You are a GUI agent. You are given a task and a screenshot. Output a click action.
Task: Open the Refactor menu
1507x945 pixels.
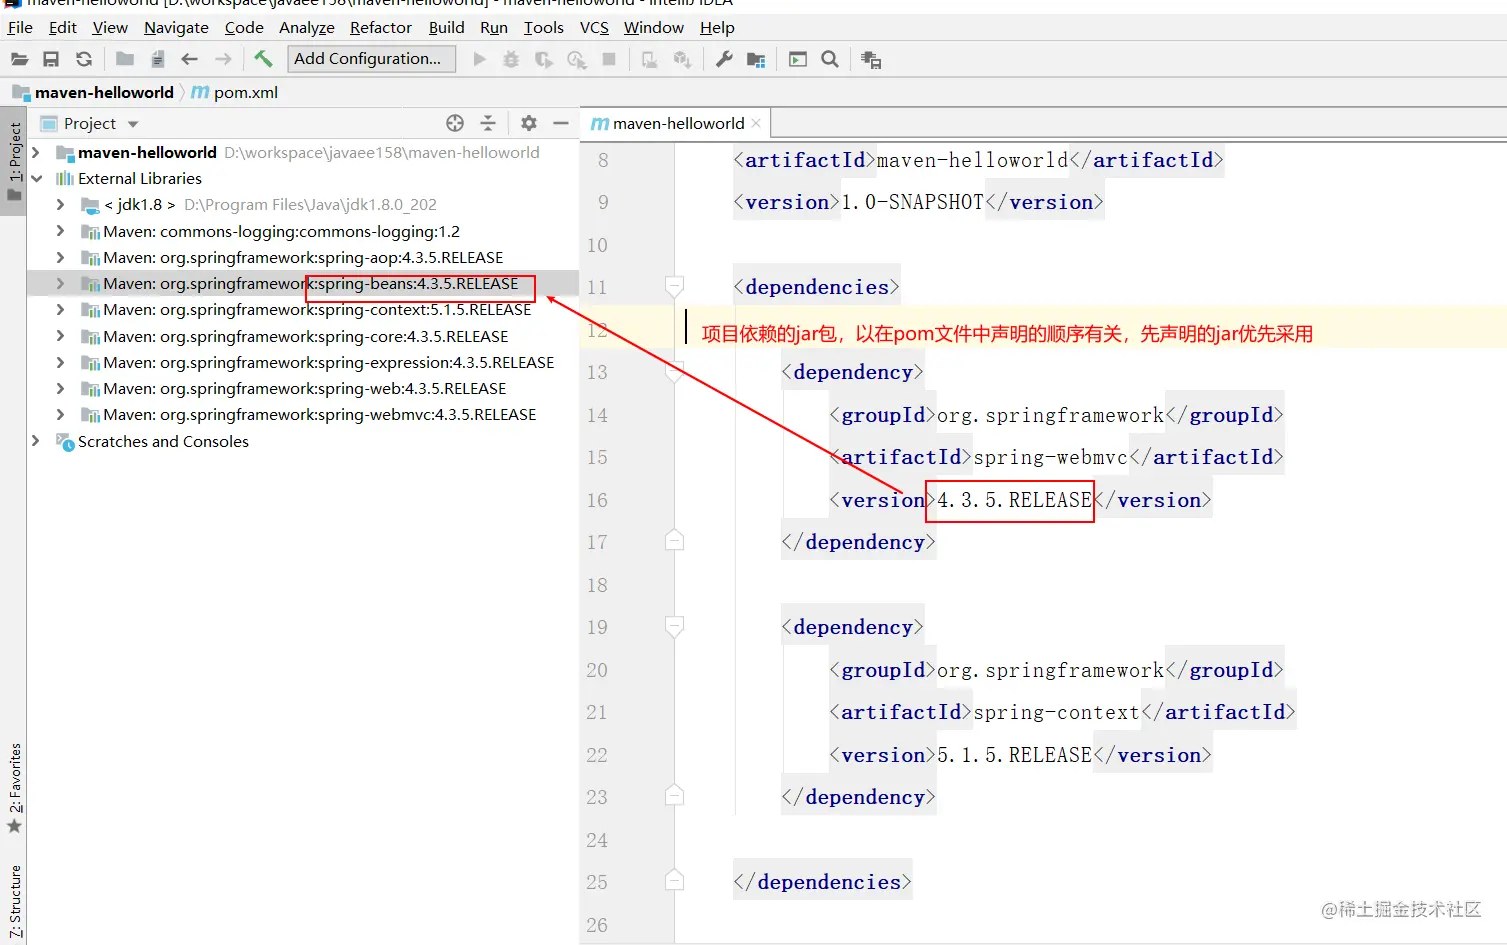(380, 27)
